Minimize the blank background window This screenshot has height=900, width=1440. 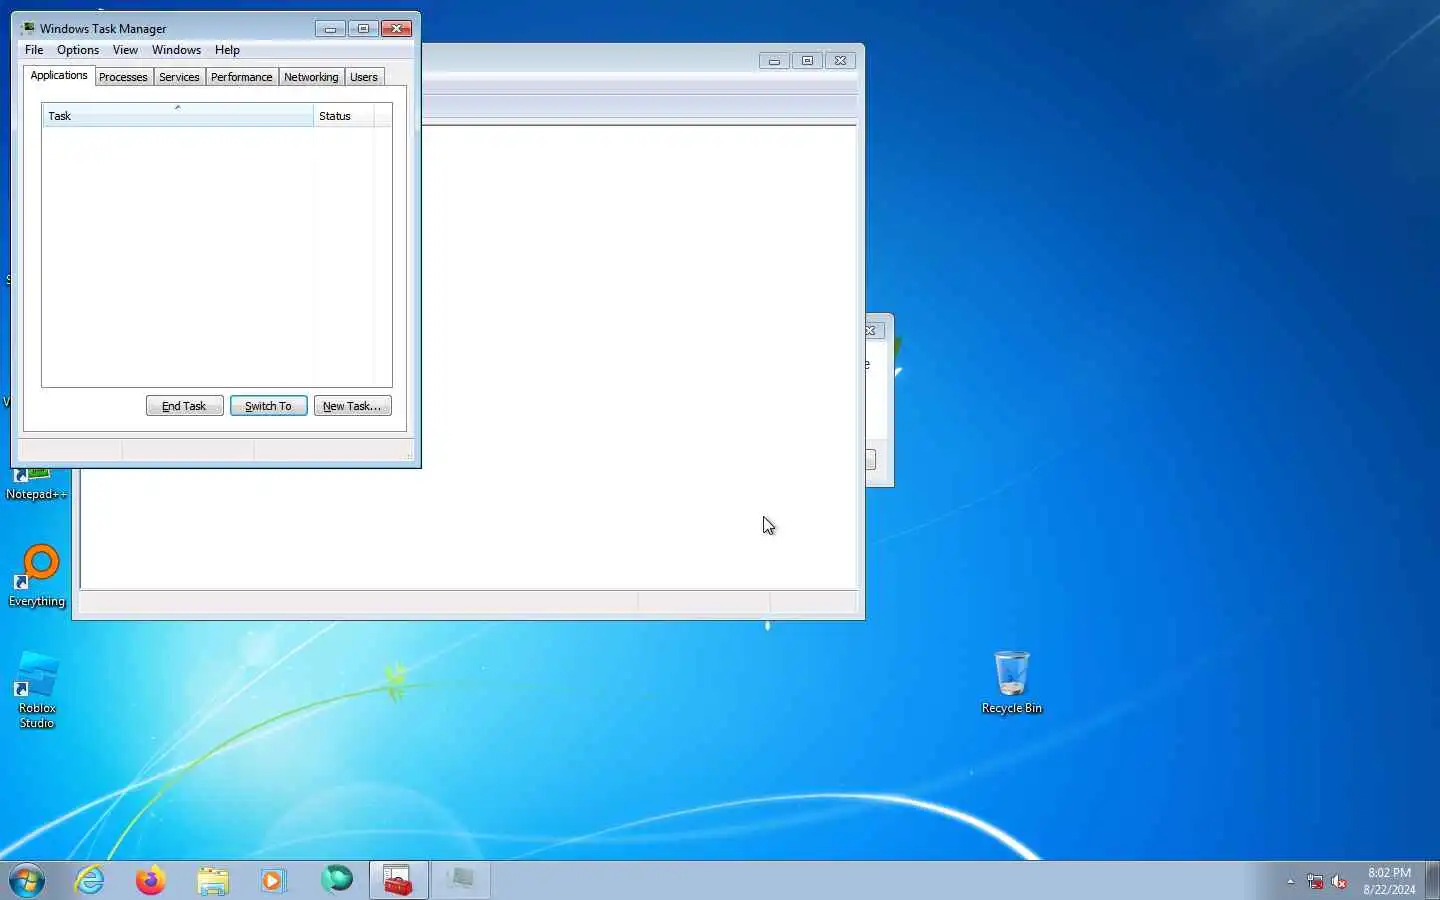point(774,61)
